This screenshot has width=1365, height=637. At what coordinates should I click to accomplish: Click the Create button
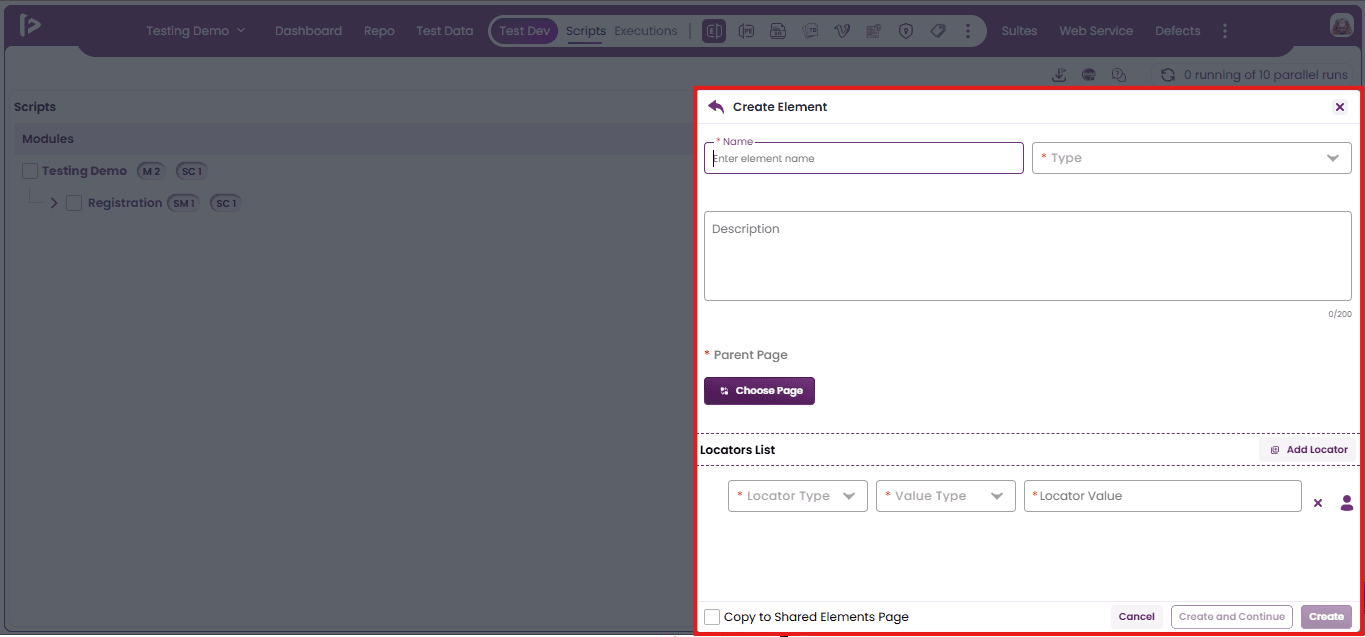click(x=1327, y=617)
